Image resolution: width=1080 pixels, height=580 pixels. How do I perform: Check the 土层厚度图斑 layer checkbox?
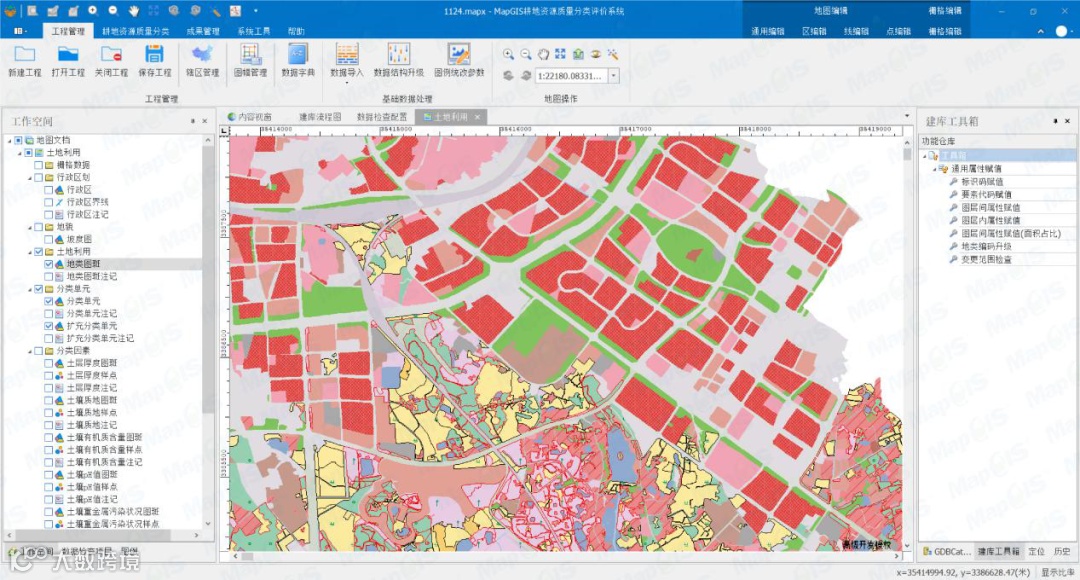[x=49, y=363]
